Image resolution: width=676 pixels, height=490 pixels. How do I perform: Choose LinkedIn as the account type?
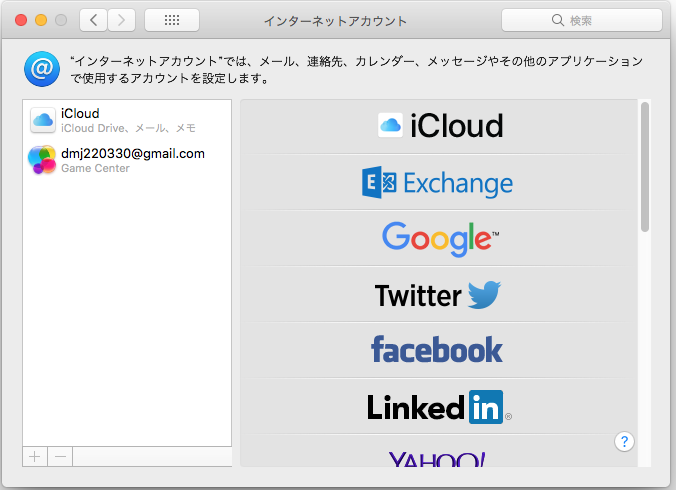pos(439,407)
